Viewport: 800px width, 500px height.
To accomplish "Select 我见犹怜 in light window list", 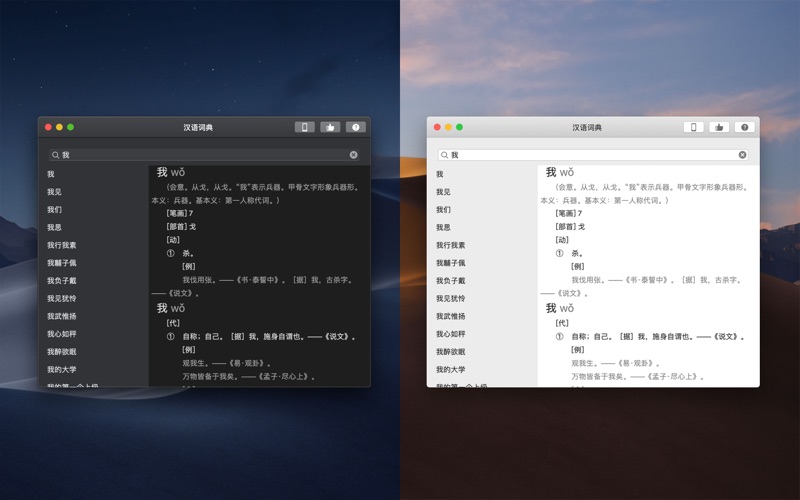I will click(451, 298).
